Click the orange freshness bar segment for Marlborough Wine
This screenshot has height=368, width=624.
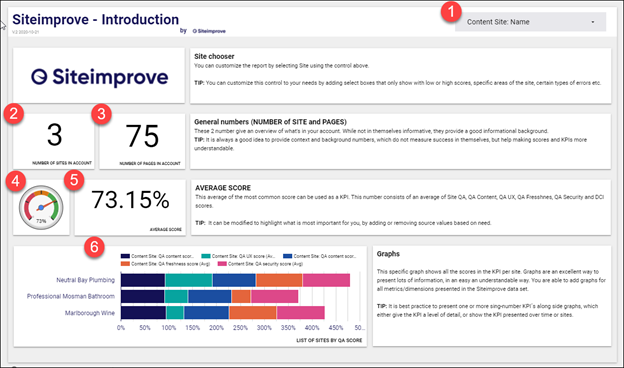click(253, 313)
